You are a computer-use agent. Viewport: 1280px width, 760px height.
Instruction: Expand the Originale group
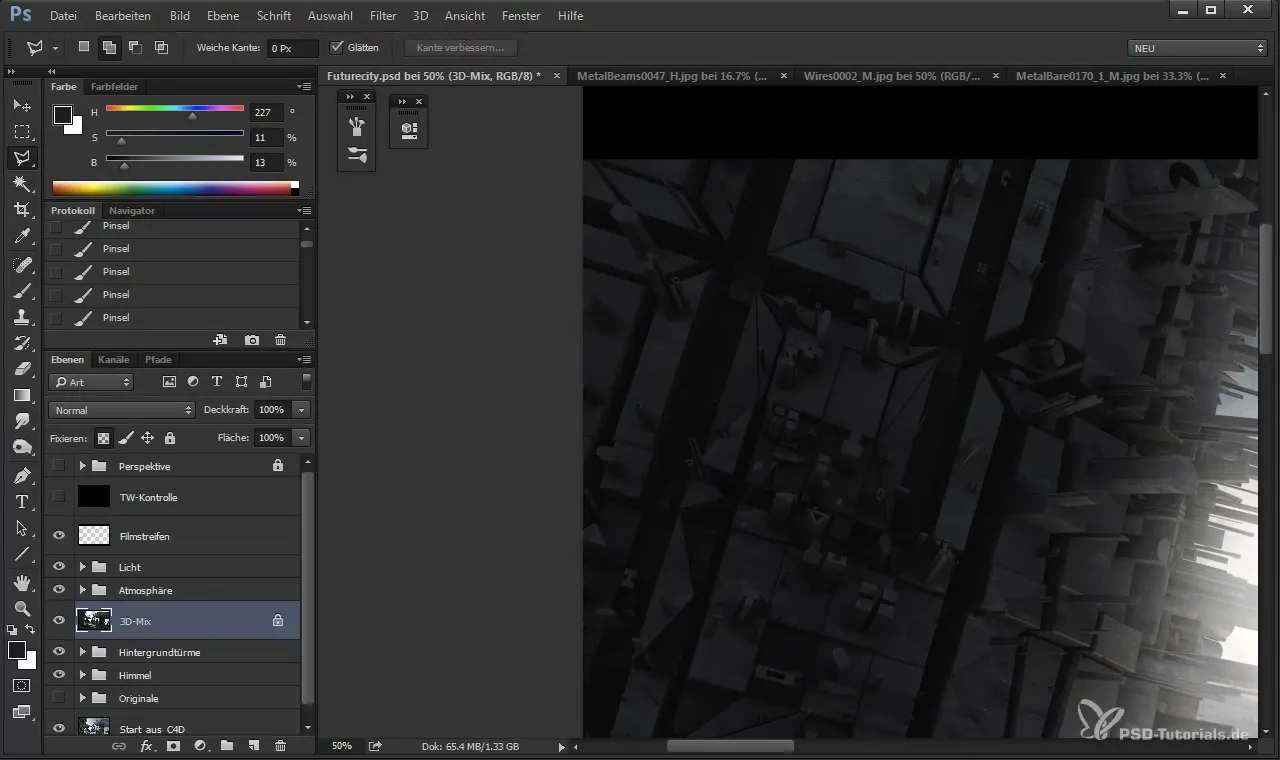point(83,698)
